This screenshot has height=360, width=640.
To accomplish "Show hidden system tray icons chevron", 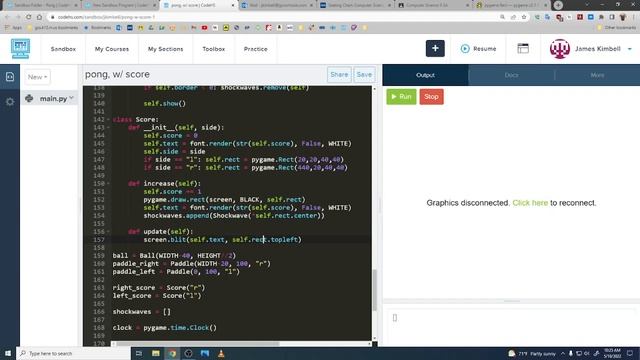I will pyautogui.click(x=563, y=353).
